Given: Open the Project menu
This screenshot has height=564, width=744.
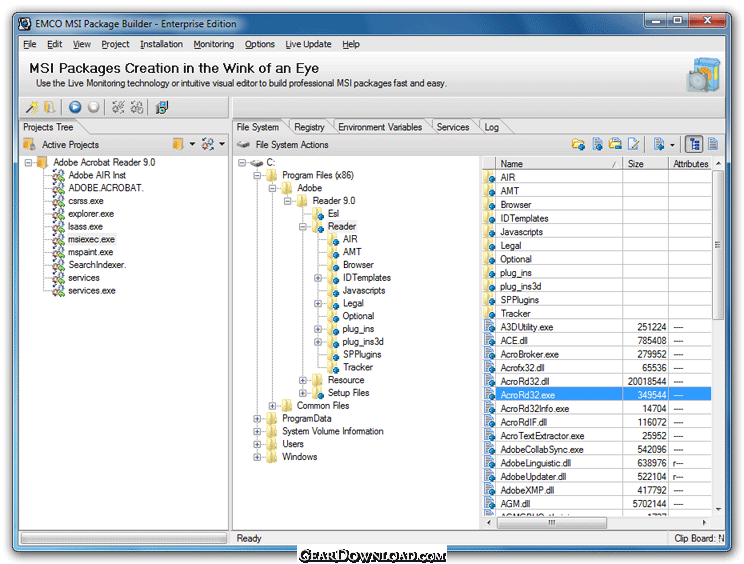Looking at the screenshot, I should (115, 44).
